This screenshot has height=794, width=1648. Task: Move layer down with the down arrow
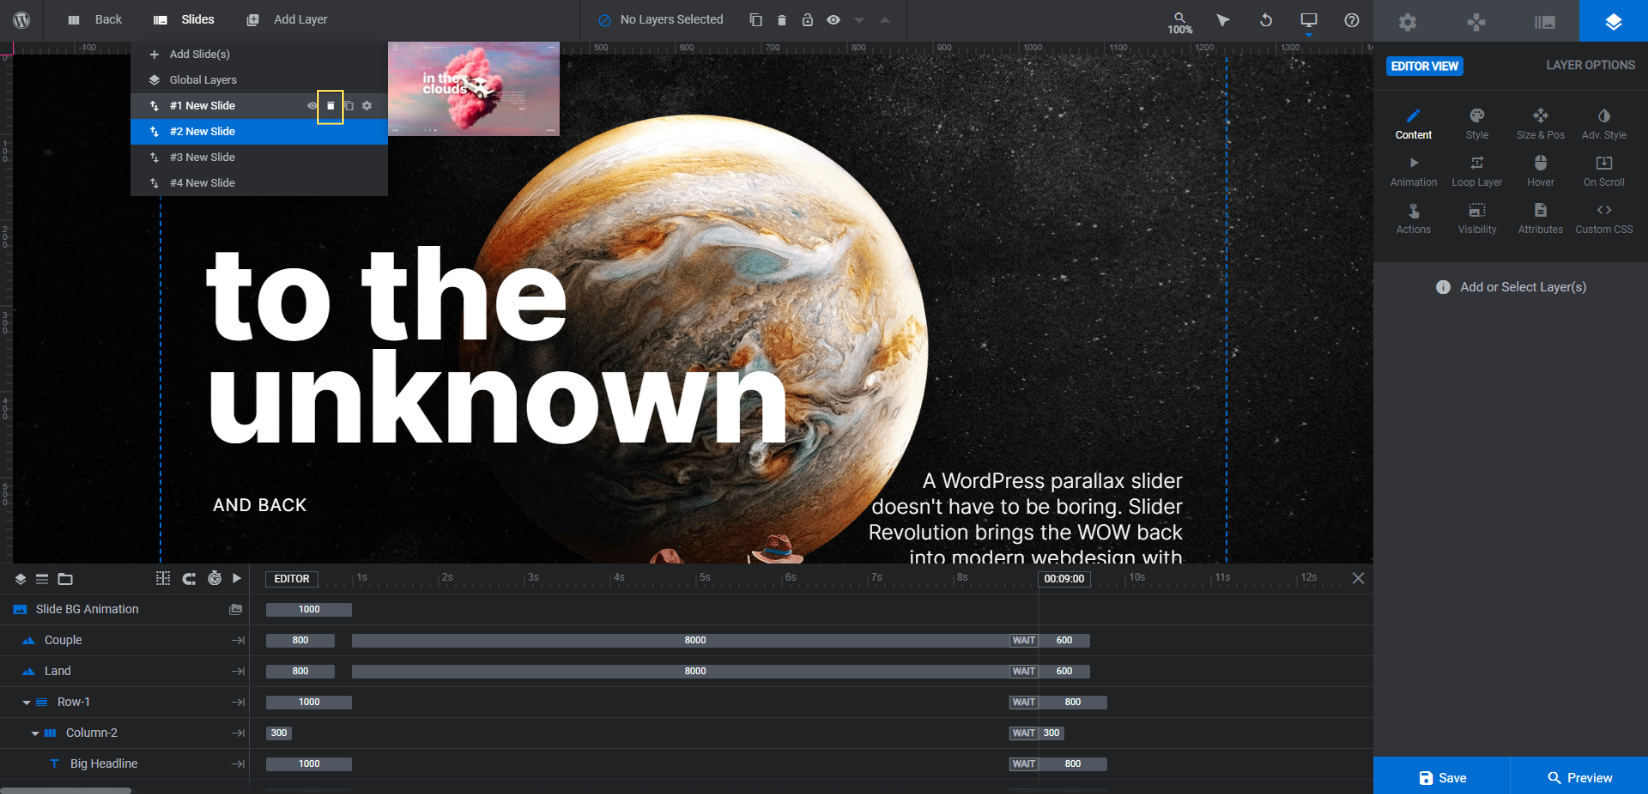point(859,20)
